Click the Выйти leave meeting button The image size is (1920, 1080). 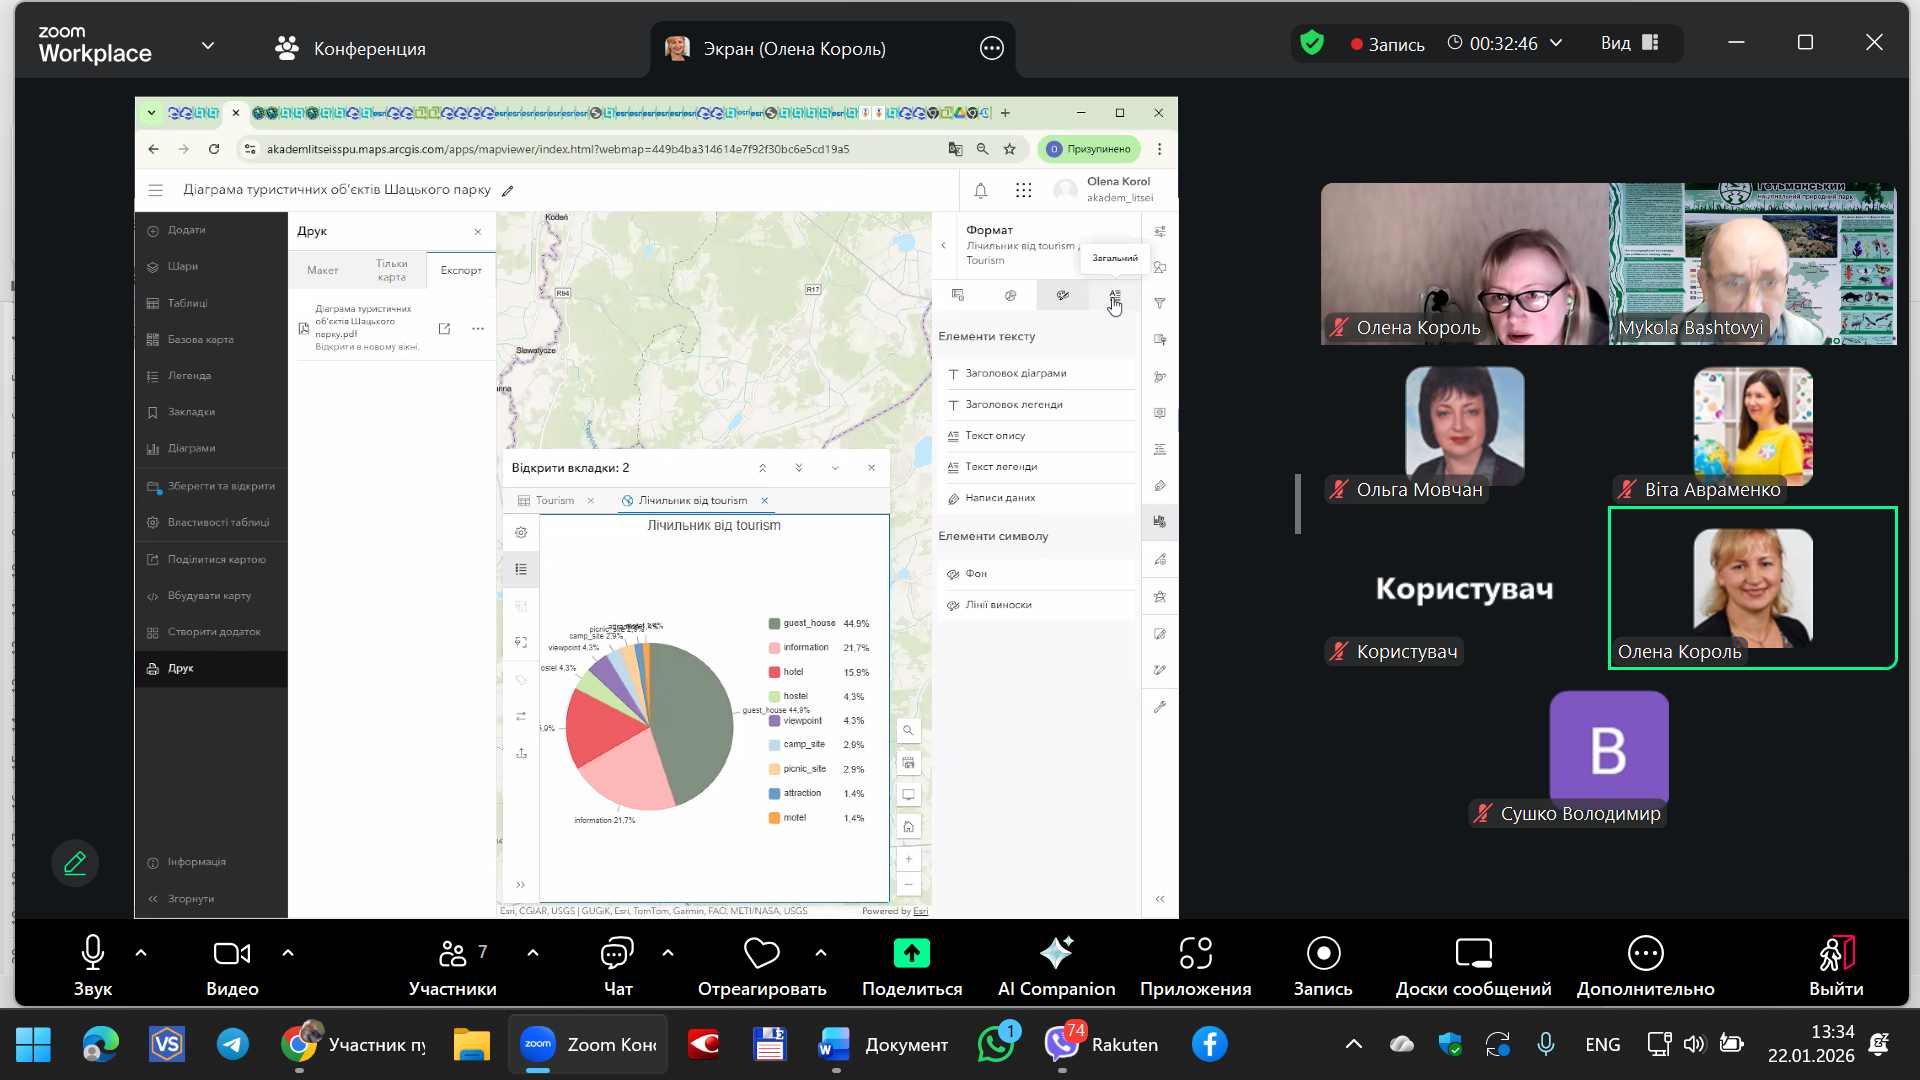click(x=1836, y=954)
